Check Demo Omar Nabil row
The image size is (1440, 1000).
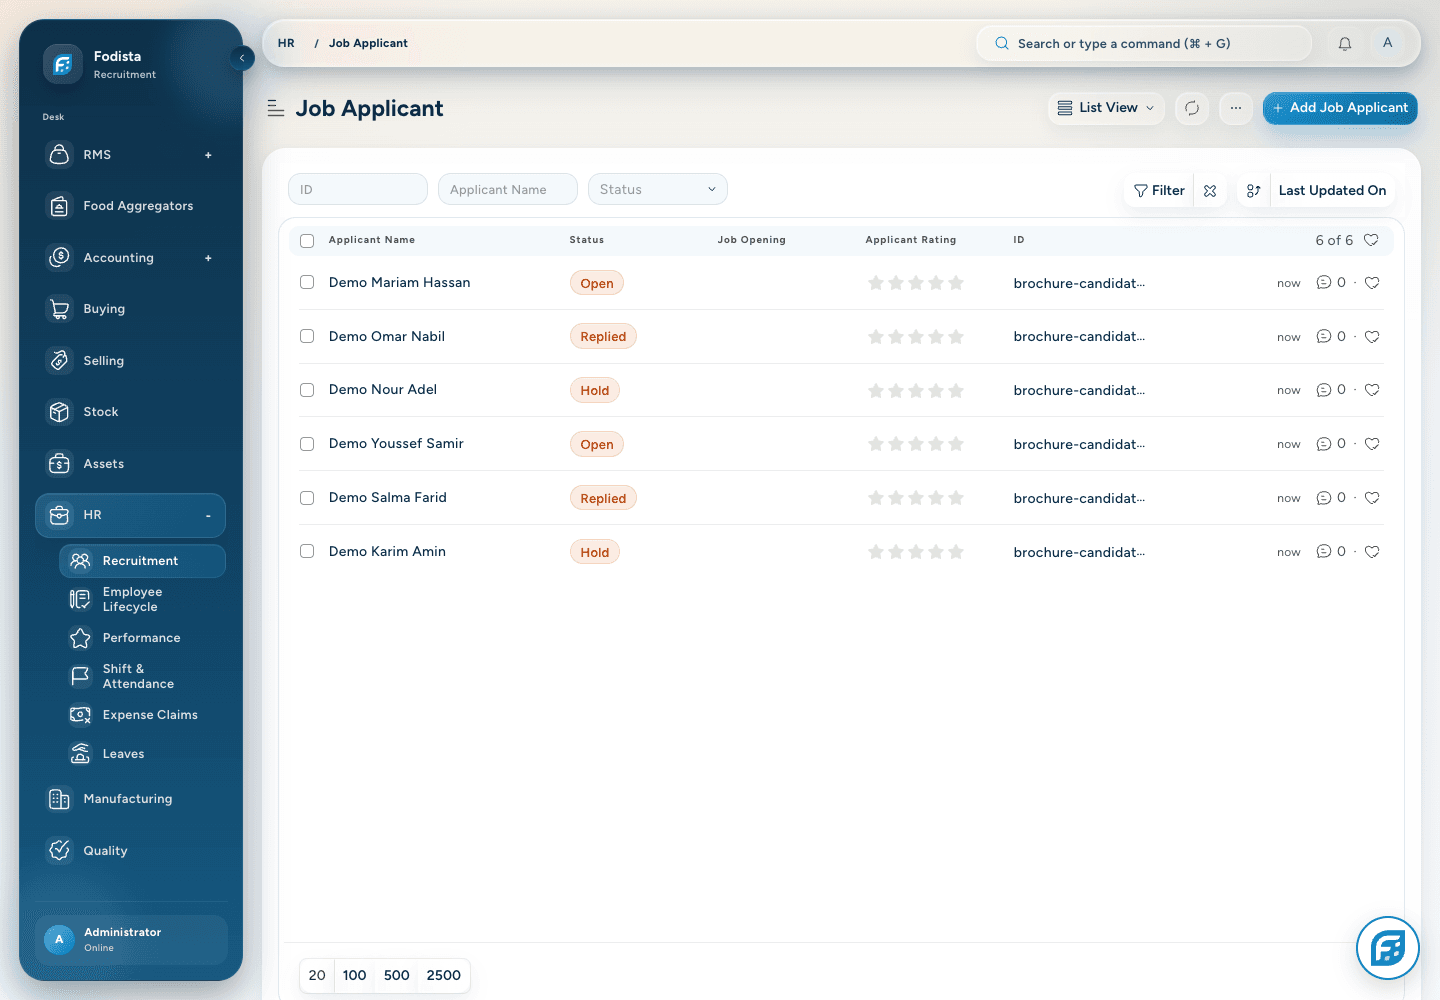point(307,337)
